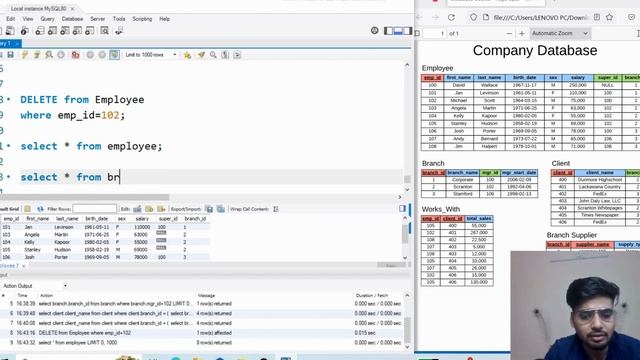Sort by the emp_id column header
This screenshot has width=640, height=360.
(x=11, y=219)
